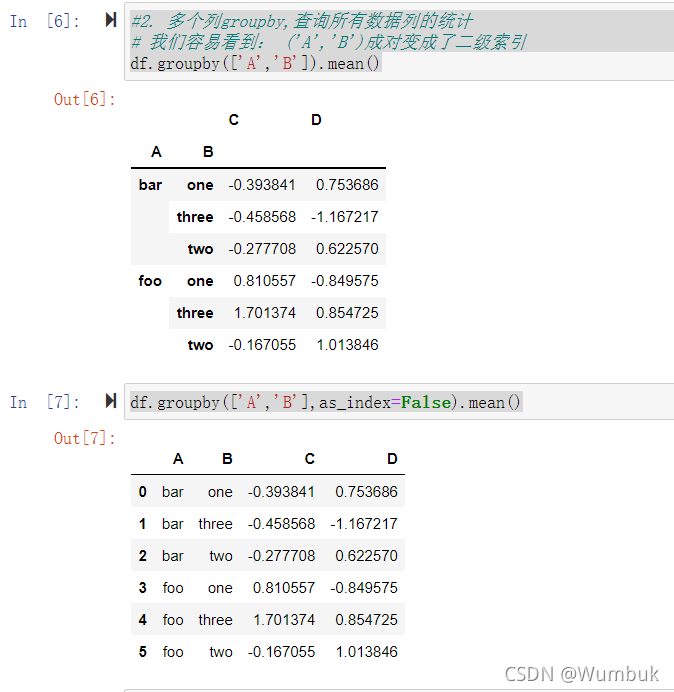The width and height of the screenshot is (674, 692).
Task: Click the In [6] prompt label
Action: point(45,21)
